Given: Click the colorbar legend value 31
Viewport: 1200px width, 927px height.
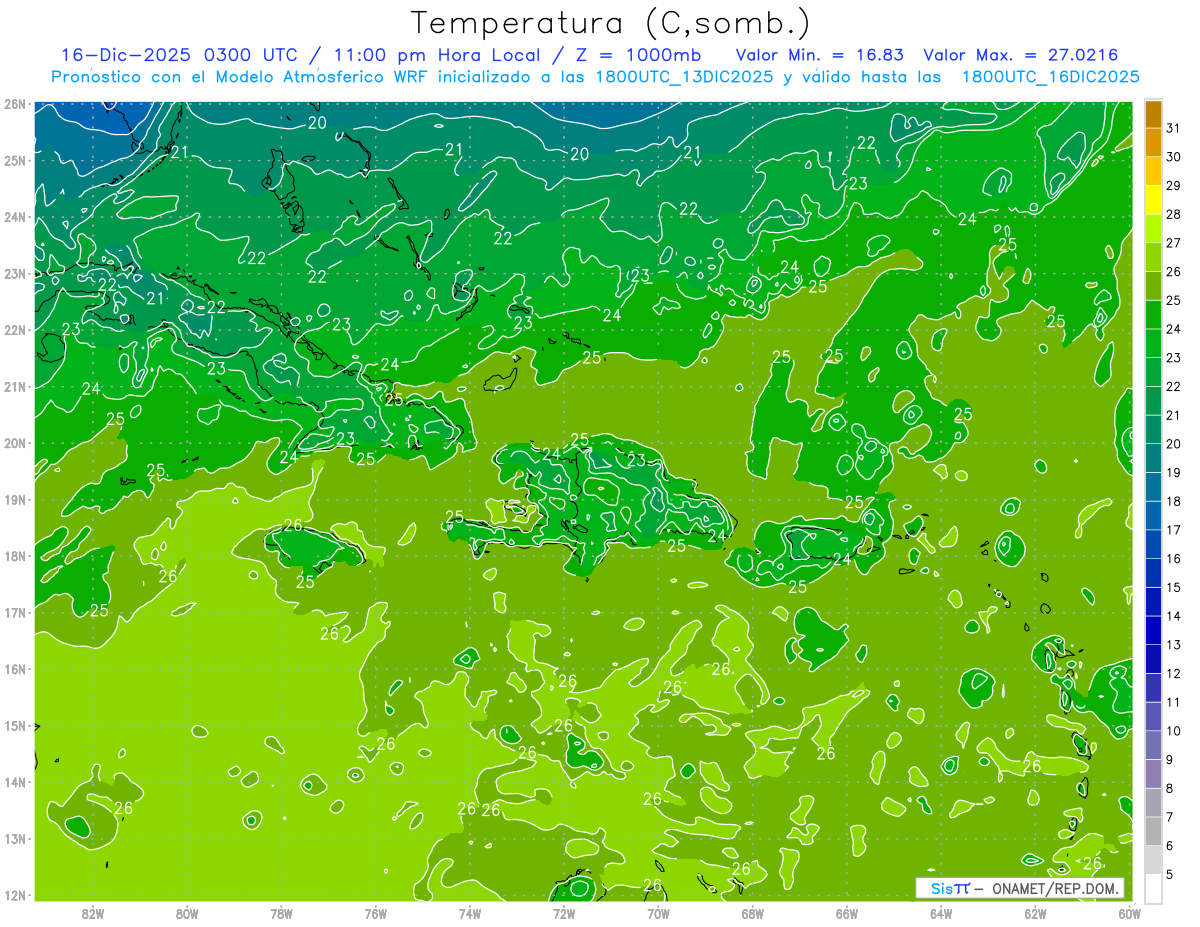Looking at the screenshot, I should coord(1173,128).
